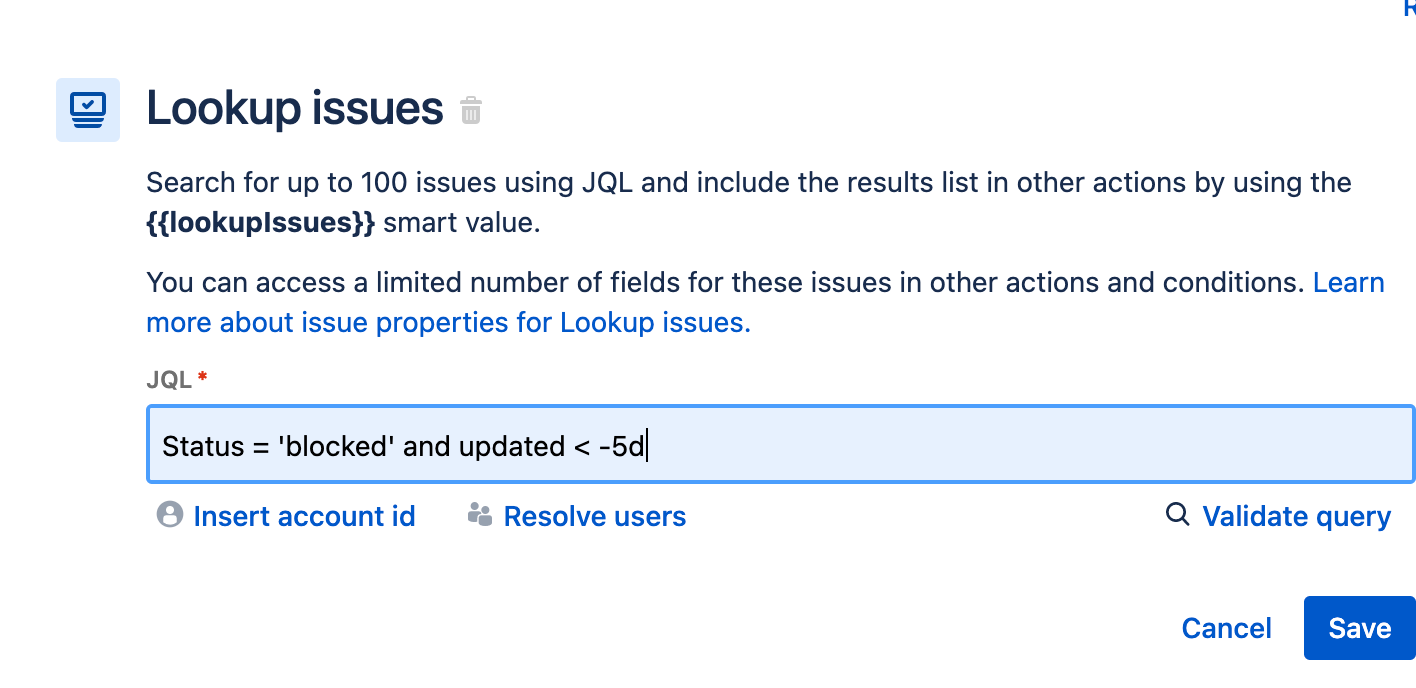Viewport: 1416px width, 688px height.
Task: Select the Lookup issues heading text
Action: pyautogui.click(x=294, y=108)
